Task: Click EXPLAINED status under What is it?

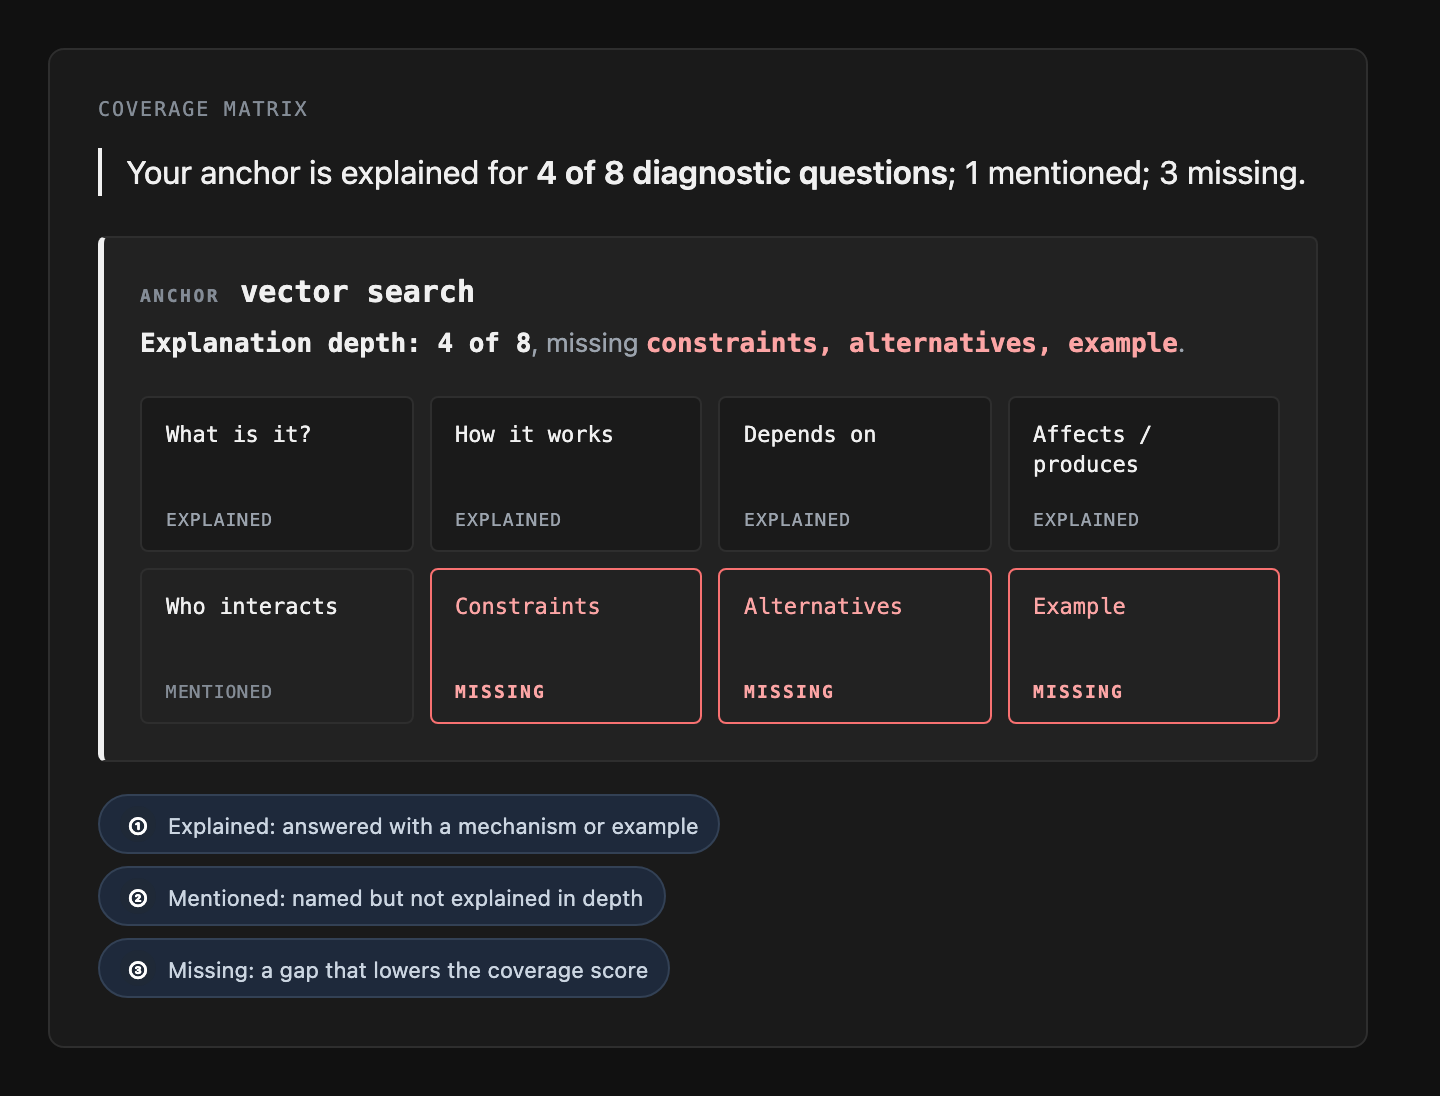Action: (219, 520)
